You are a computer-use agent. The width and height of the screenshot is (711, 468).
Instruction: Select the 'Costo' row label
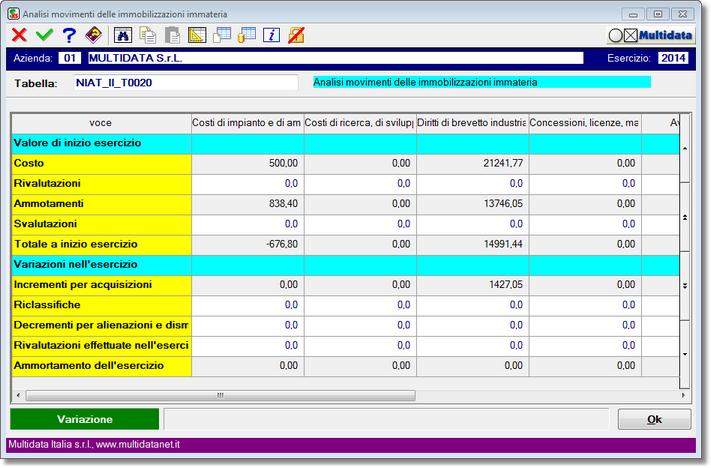101,163
